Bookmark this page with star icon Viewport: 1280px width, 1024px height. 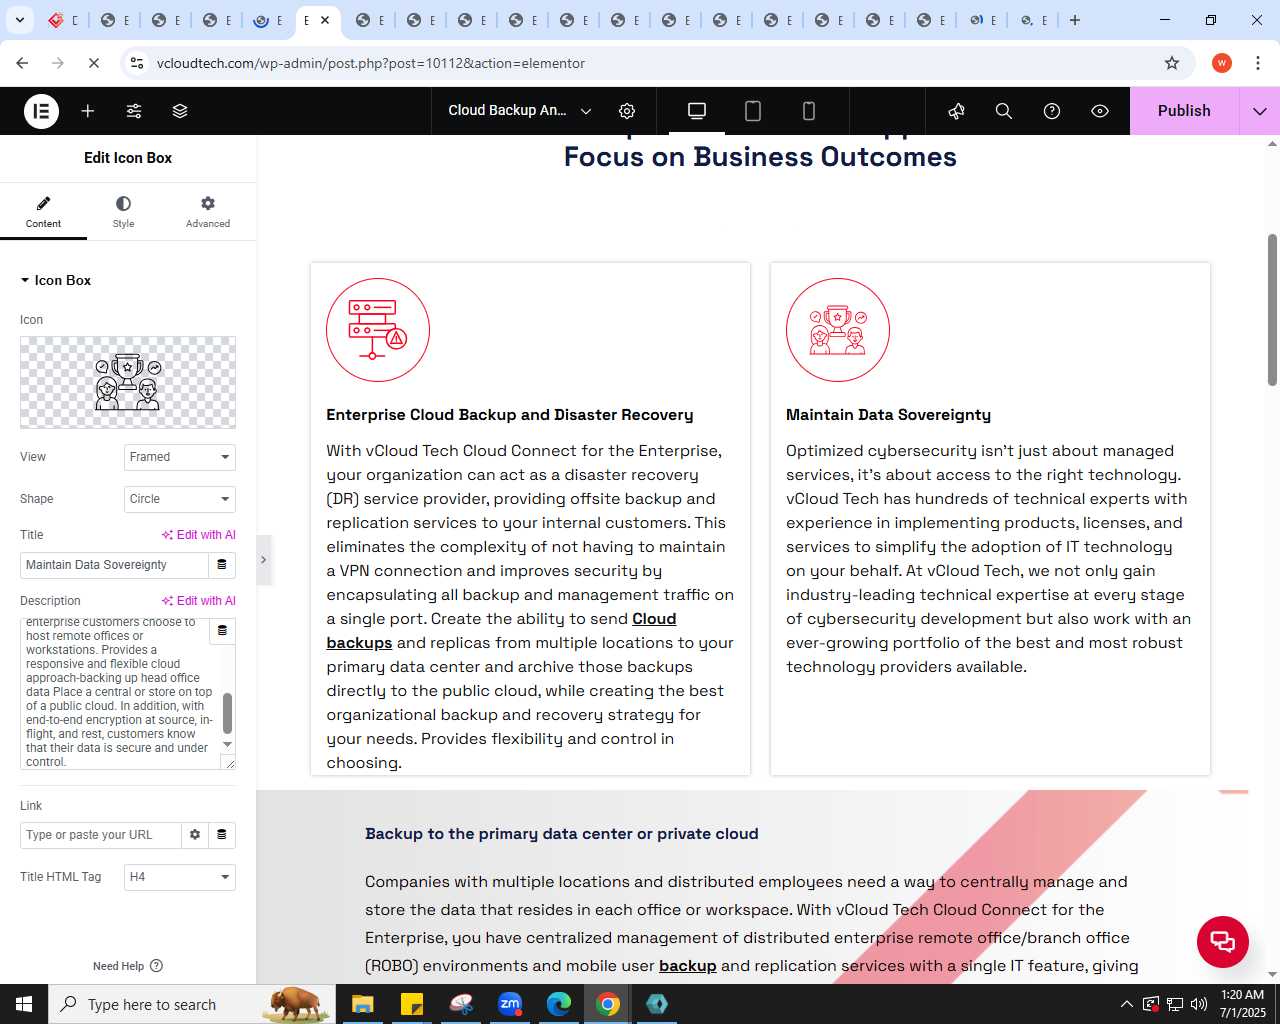click(1172, 63)
